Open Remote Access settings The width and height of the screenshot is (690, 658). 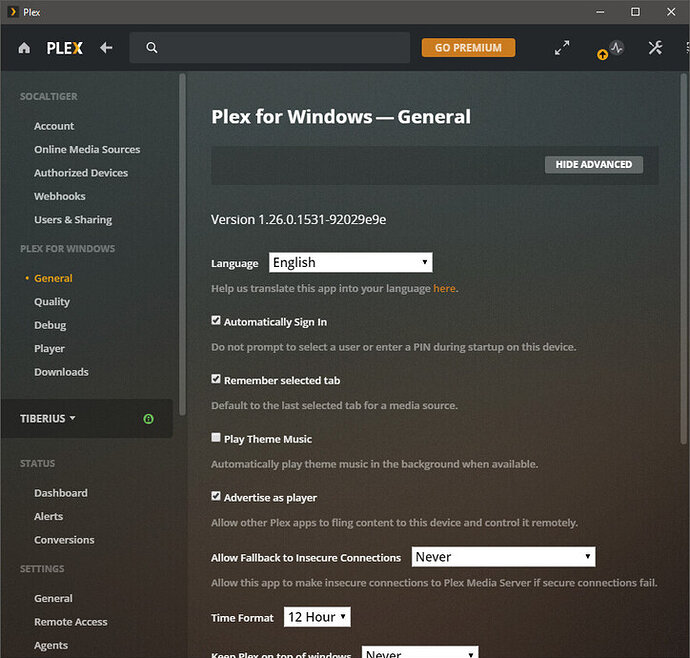click(71, 621)
